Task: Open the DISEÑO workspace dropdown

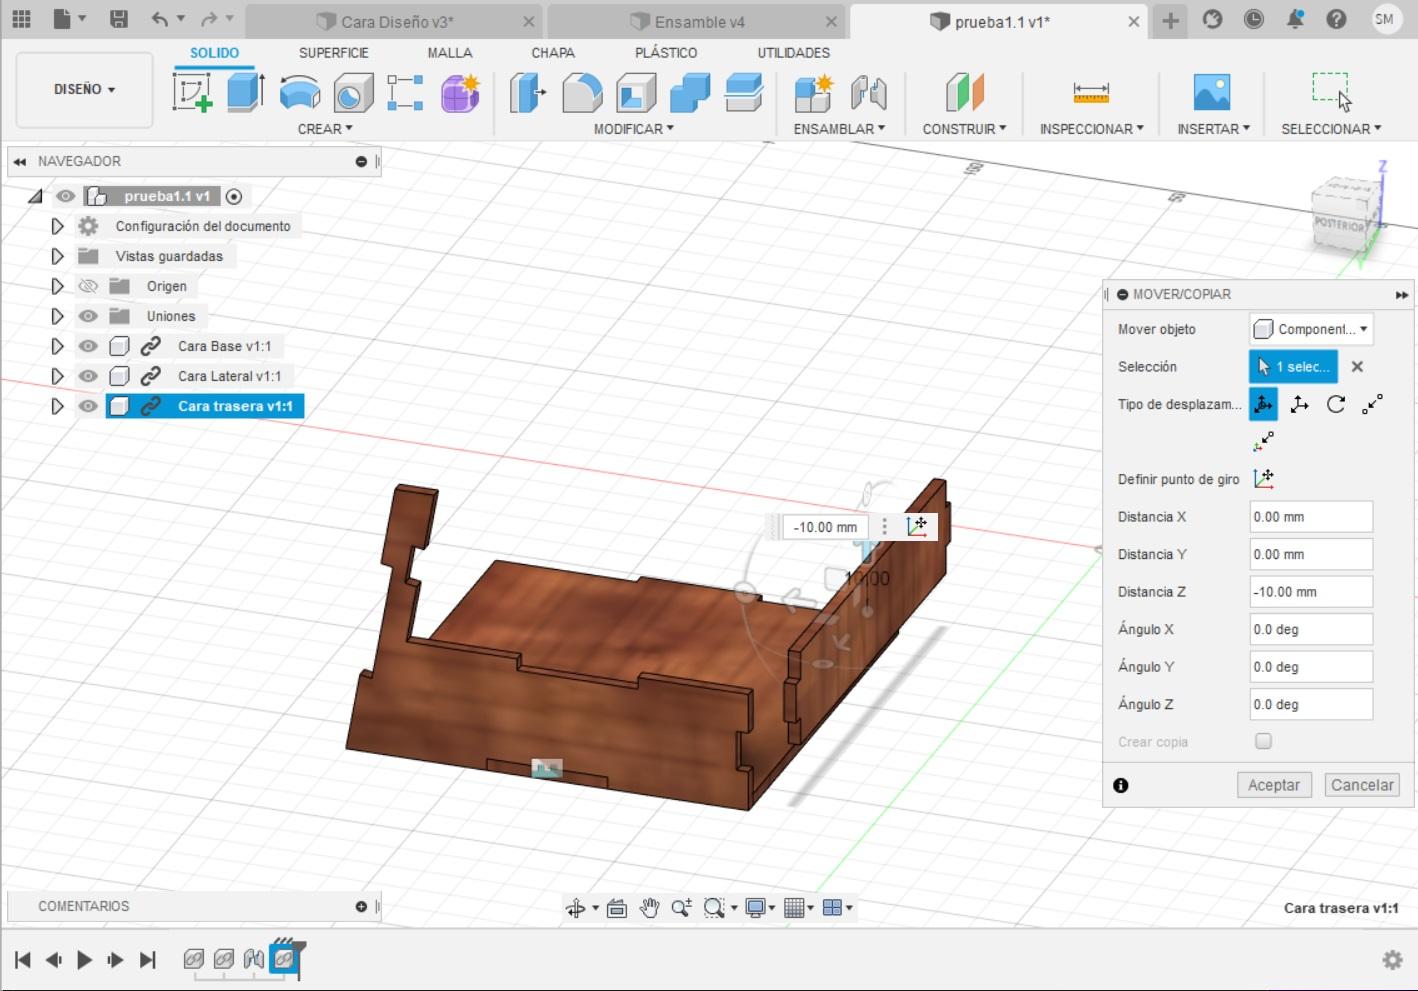Action: (84, 89)
